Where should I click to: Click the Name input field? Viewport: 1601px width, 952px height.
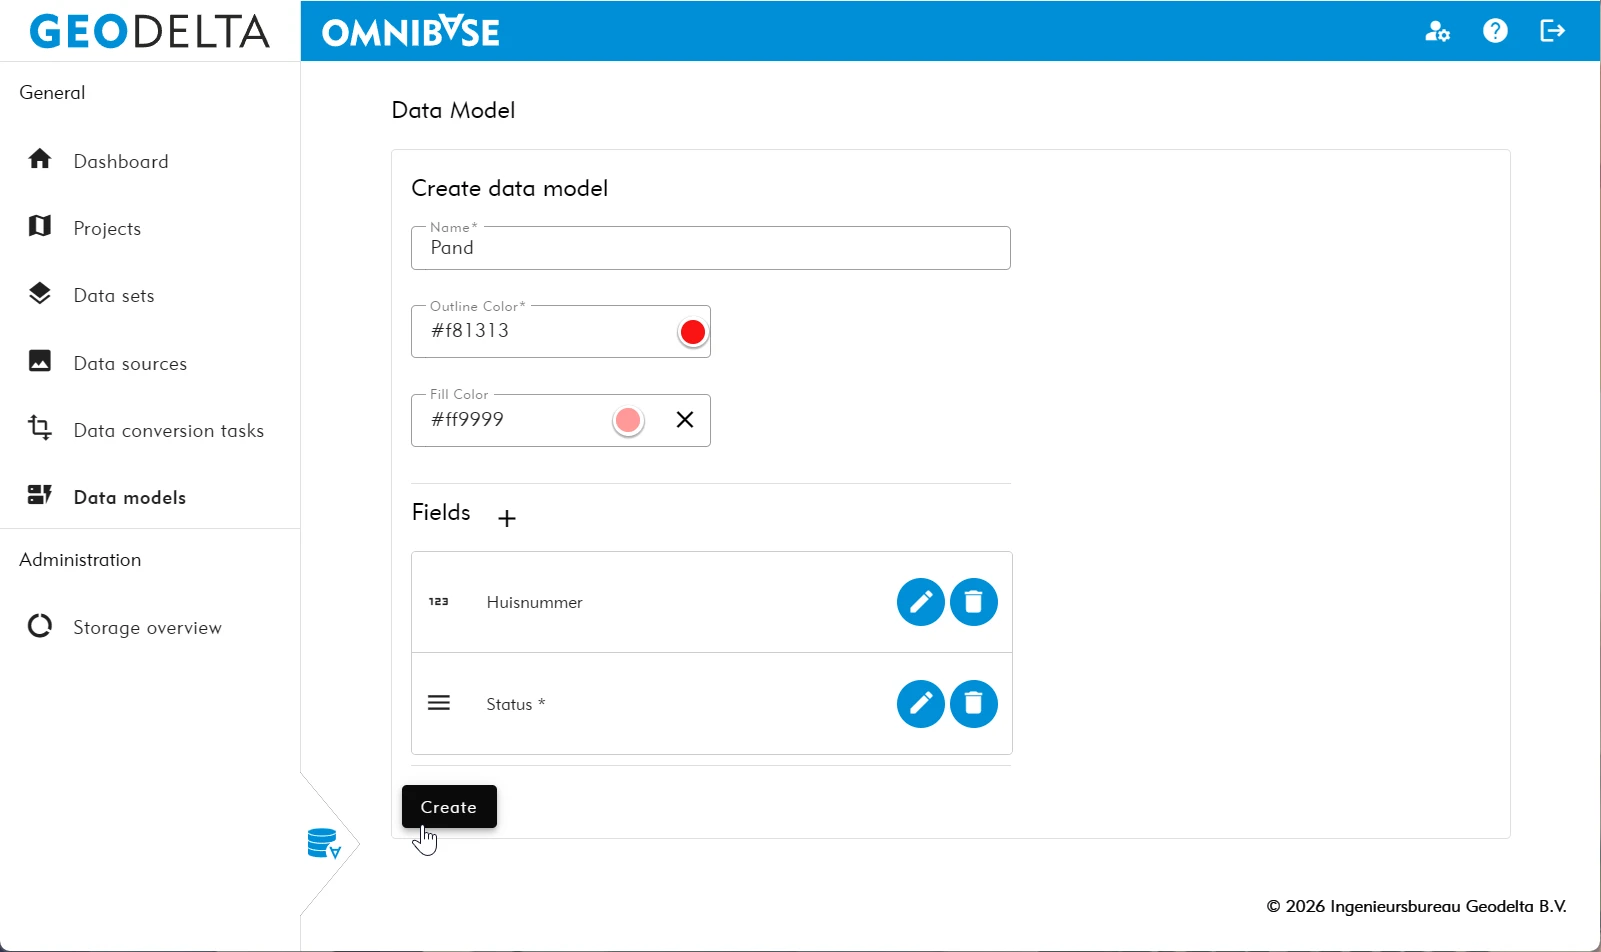710,248
